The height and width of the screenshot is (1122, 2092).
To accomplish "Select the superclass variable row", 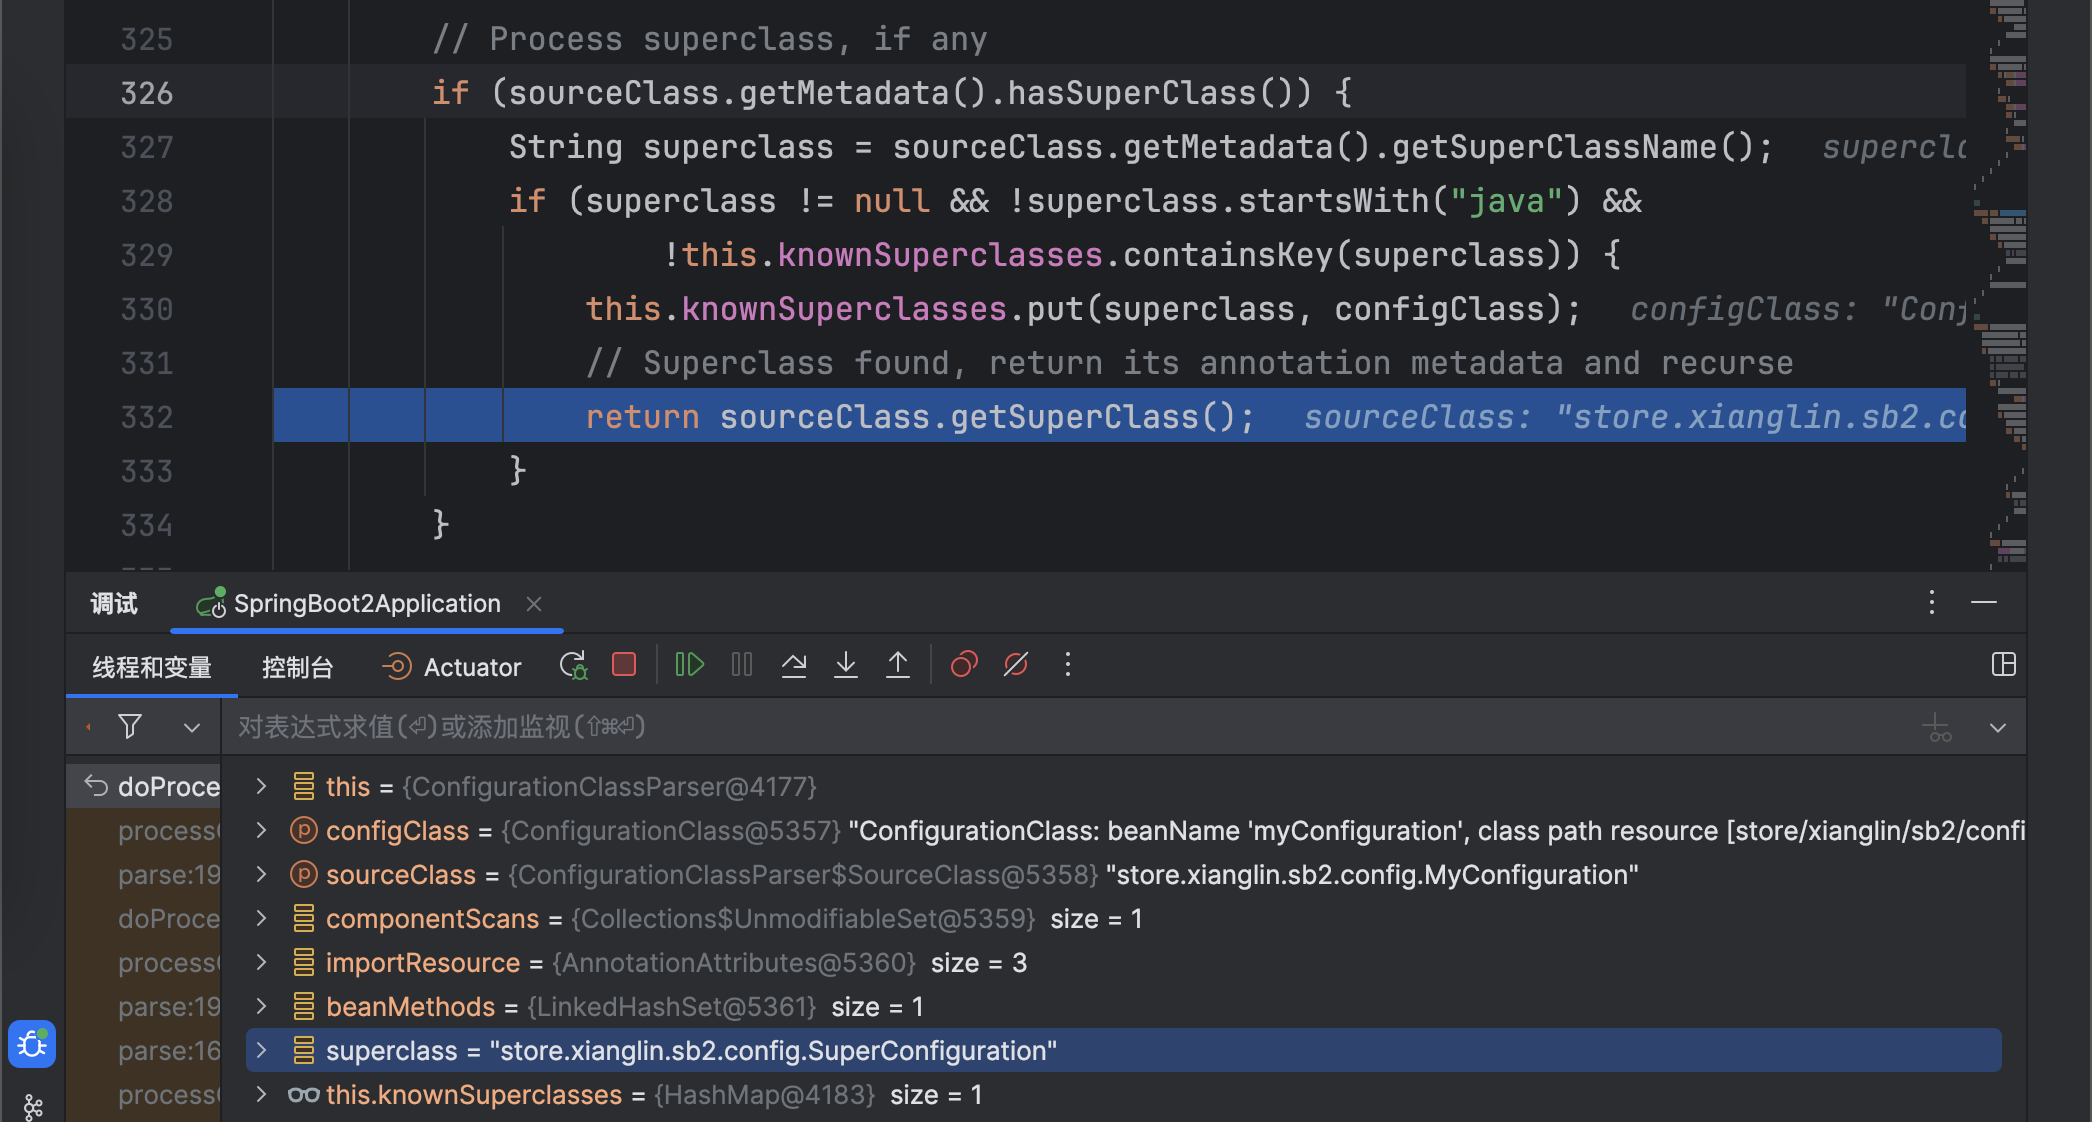I will click(1123, 1050).
